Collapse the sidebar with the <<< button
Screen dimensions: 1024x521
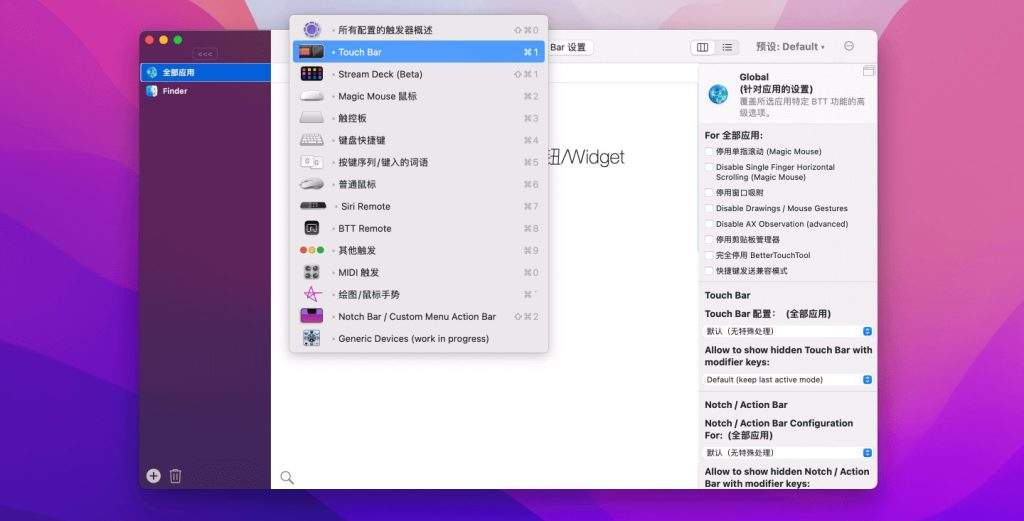(x=205, y=53)
